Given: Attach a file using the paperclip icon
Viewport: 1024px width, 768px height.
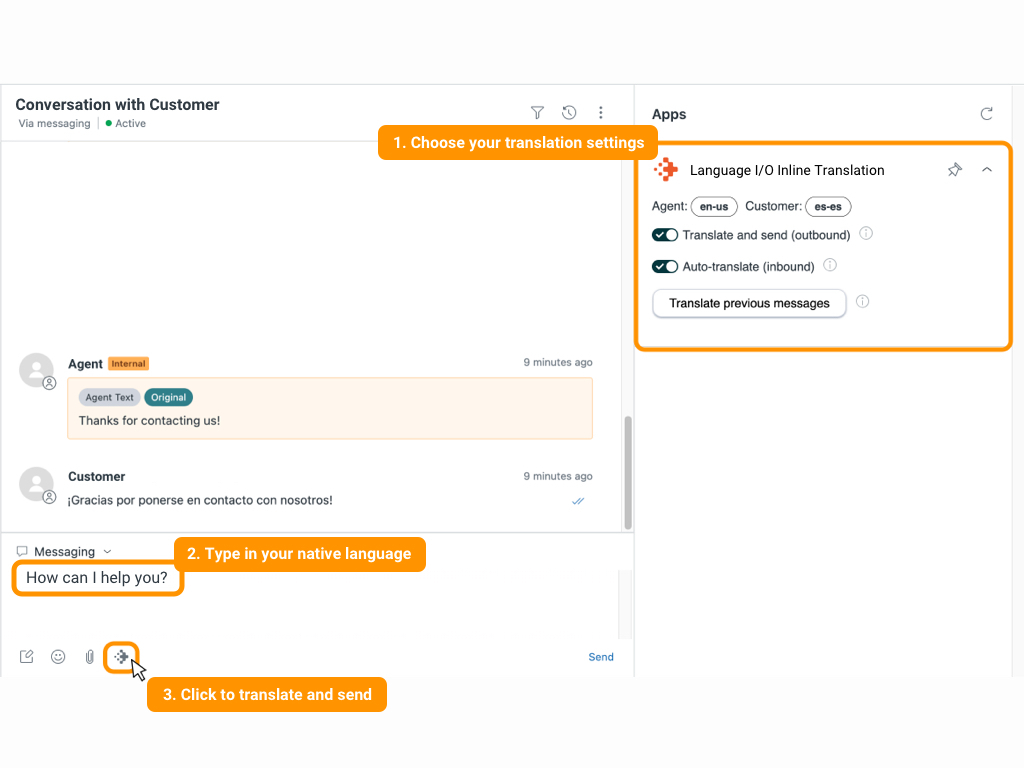Looking at the screenshot, I should click(x=89, y=656).
